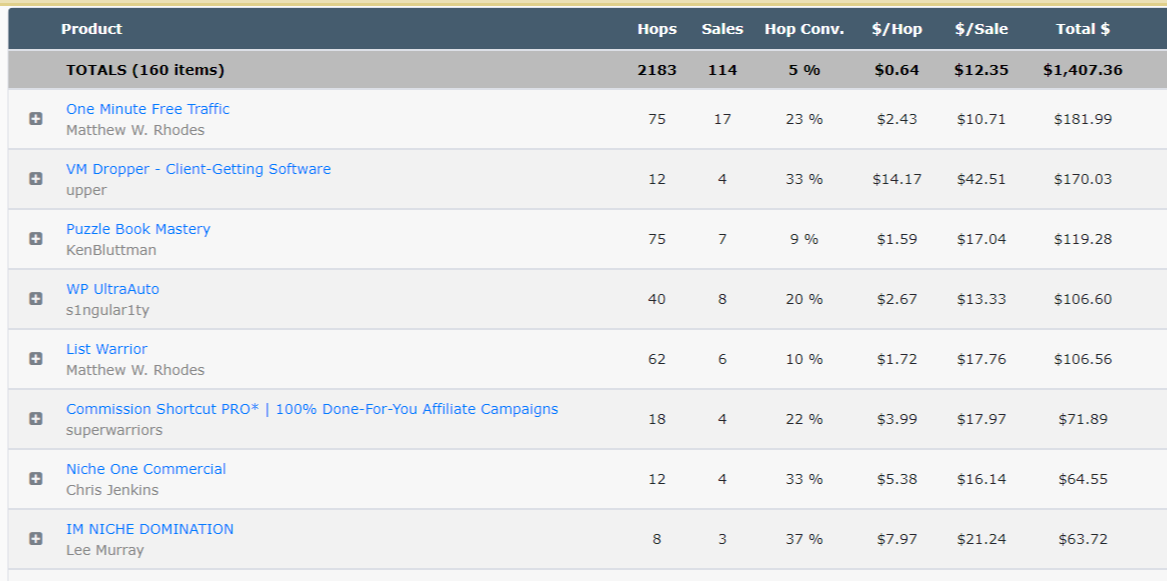
Task: Click the $106.56 total cell
Action: pos(1083,359)
